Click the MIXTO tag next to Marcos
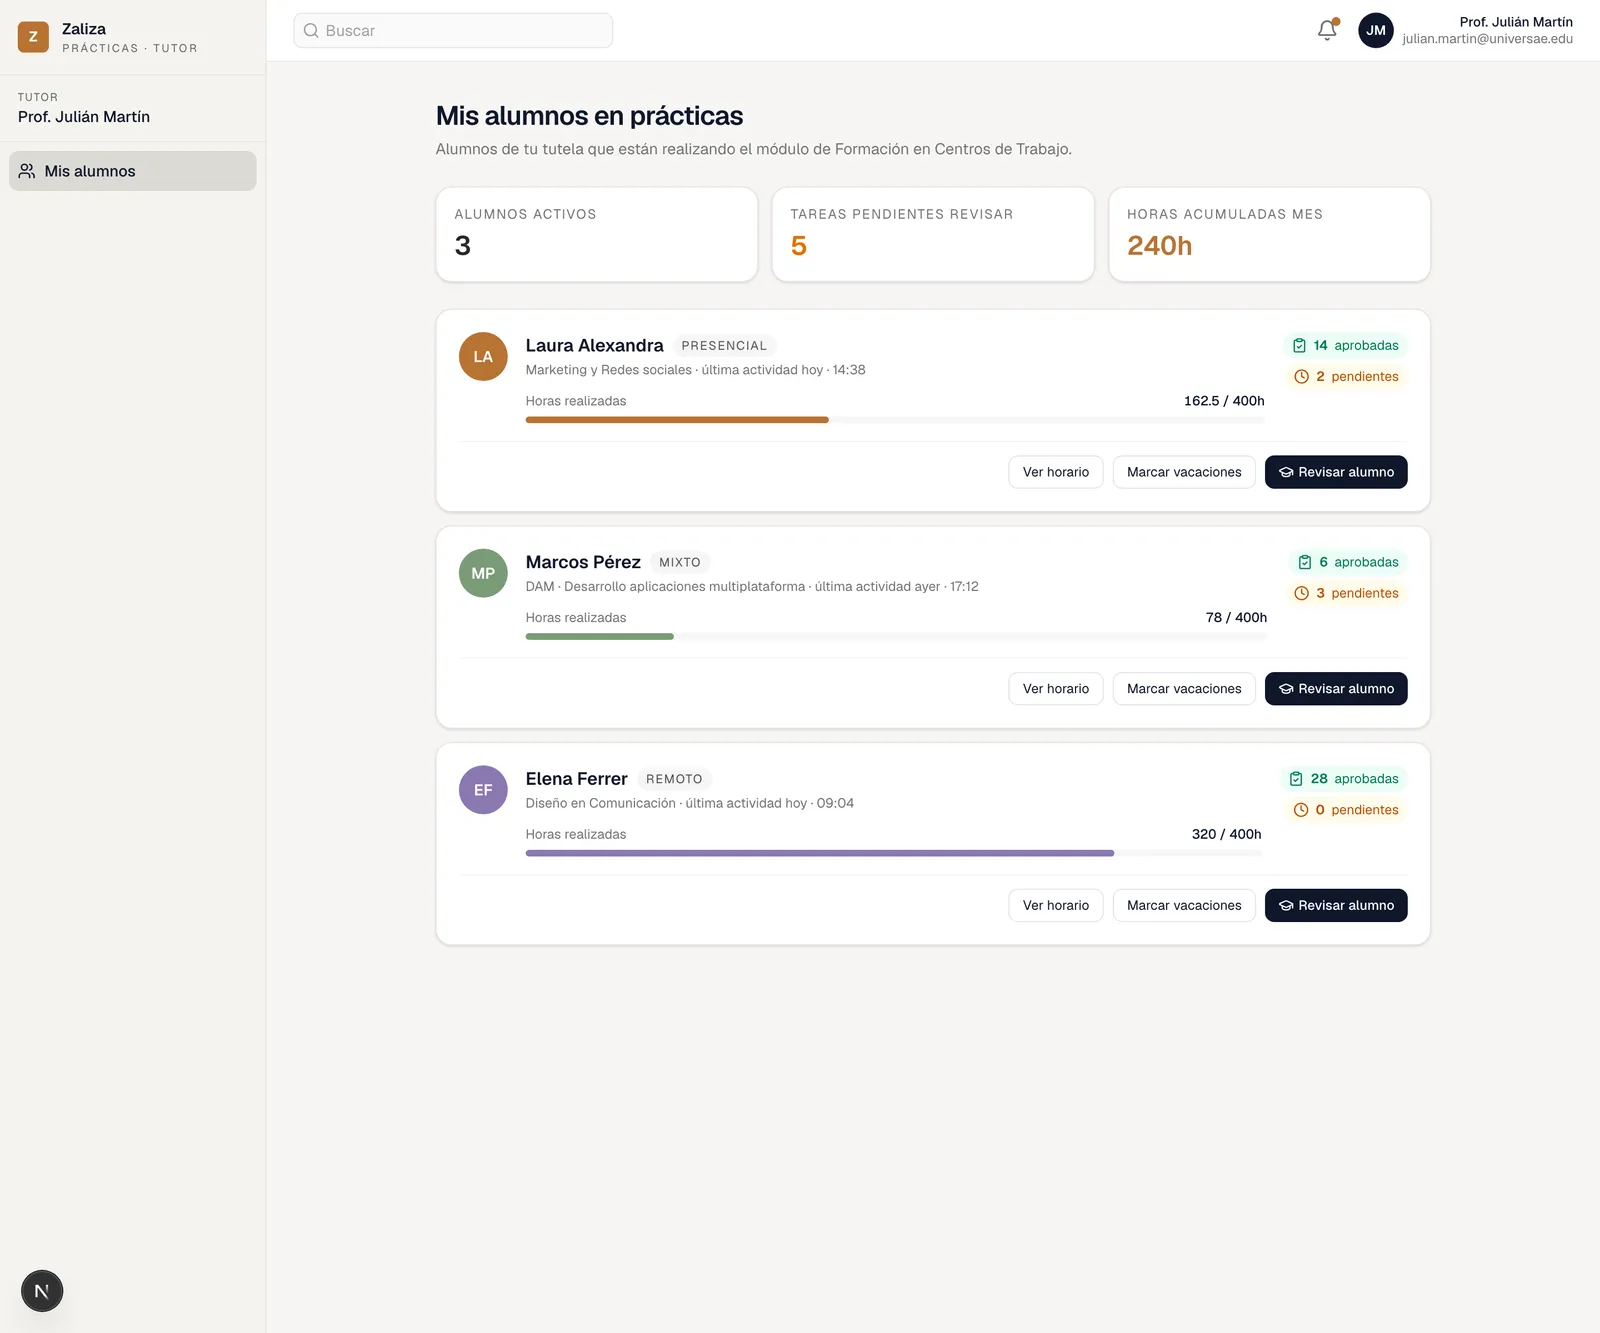 tap(680, 562)
